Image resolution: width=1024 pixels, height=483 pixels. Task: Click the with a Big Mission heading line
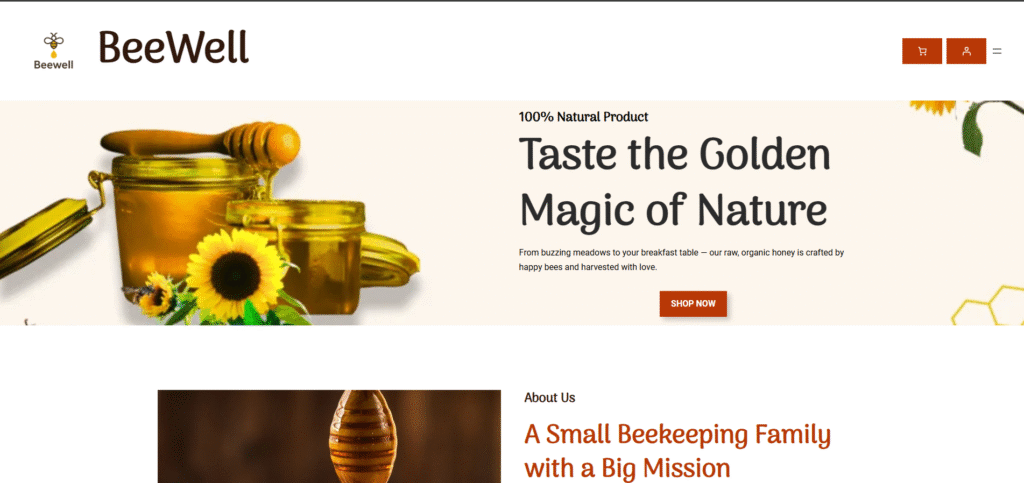pos(627,469)
